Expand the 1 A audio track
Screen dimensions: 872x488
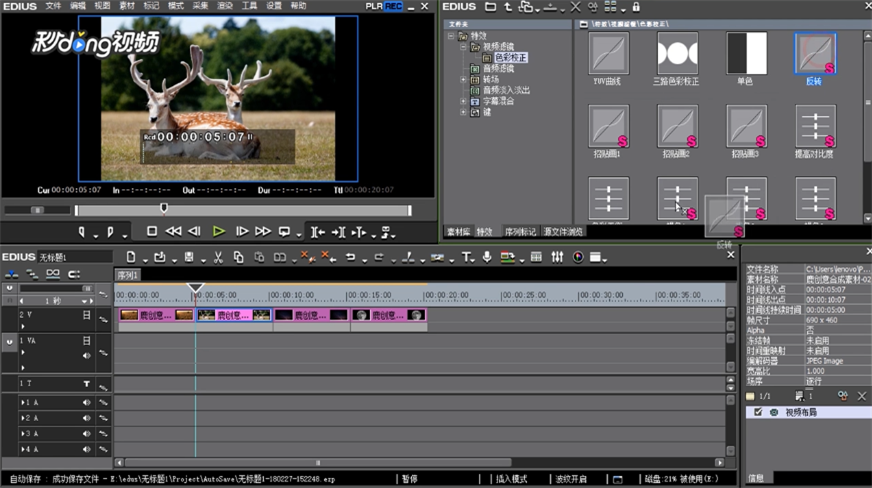[23, 402]
